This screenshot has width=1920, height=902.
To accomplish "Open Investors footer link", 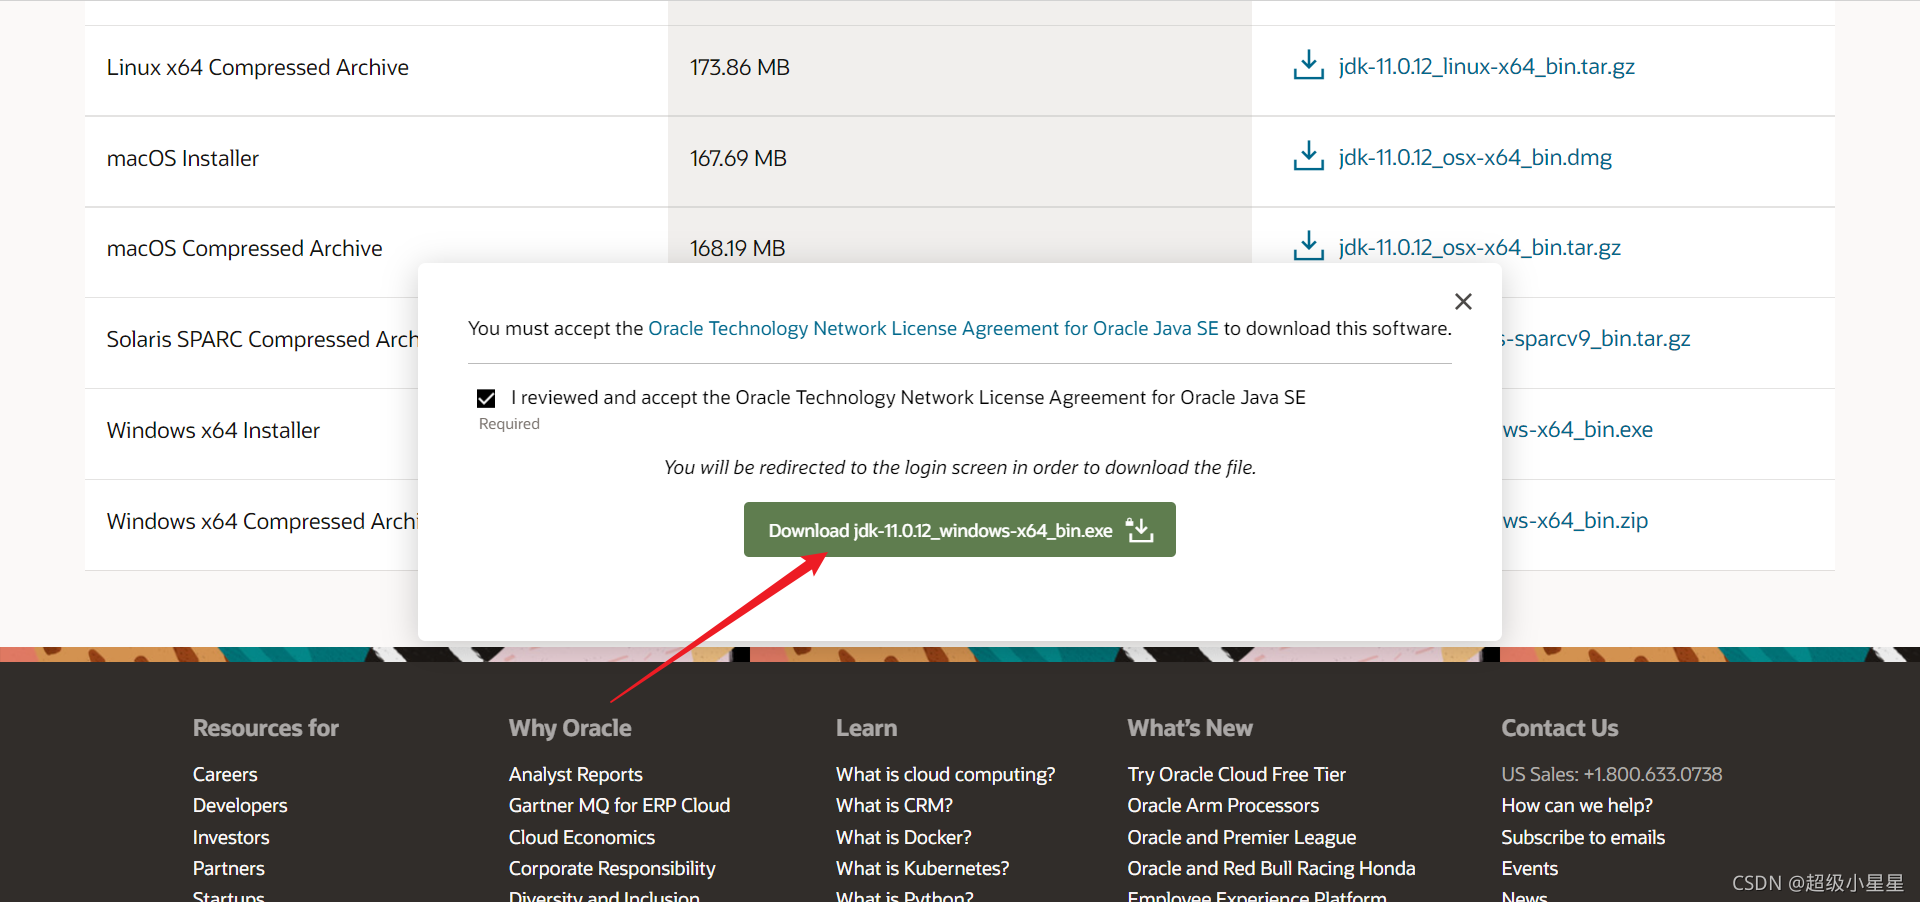I will (231, 837).
